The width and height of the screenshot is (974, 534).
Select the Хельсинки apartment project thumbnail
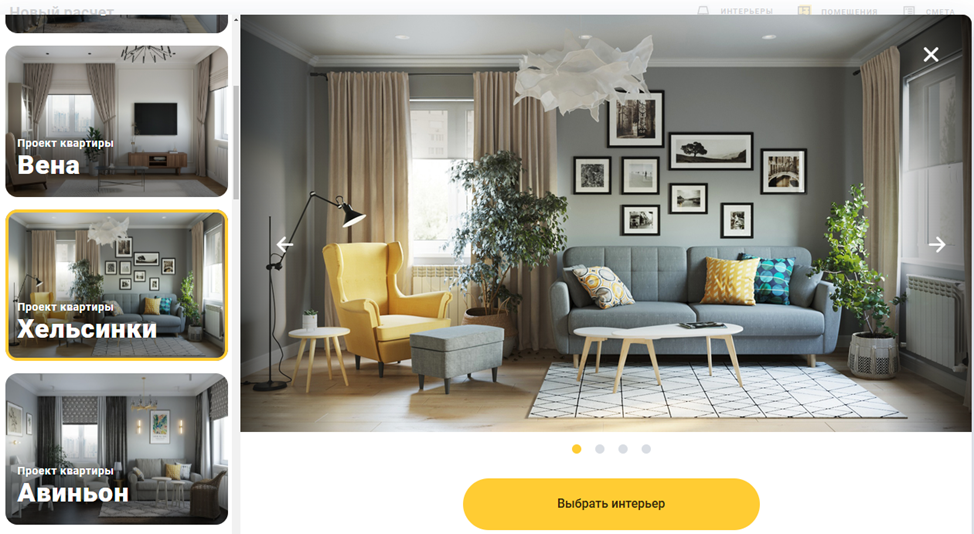point(117,285)
